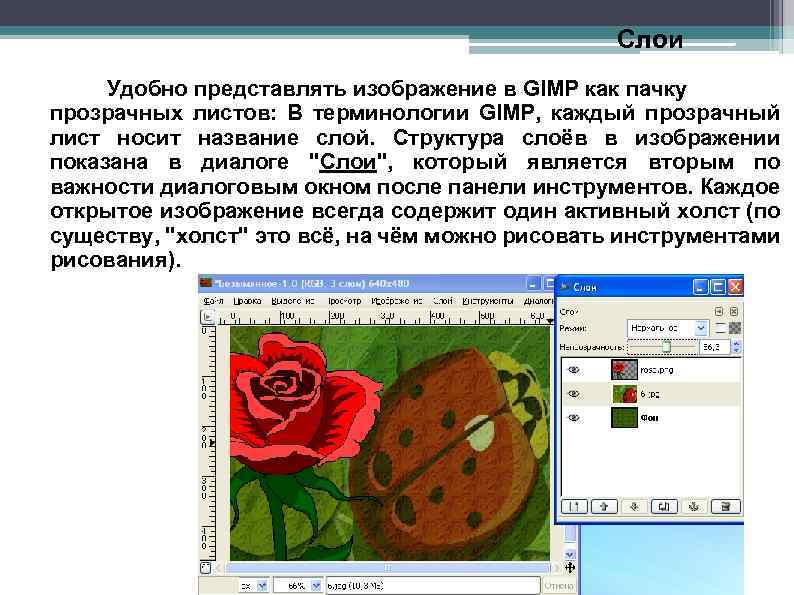Hide the rose.png layer with eye icon
The height and width of the screenshot is (595, 794).
(573, 370)
